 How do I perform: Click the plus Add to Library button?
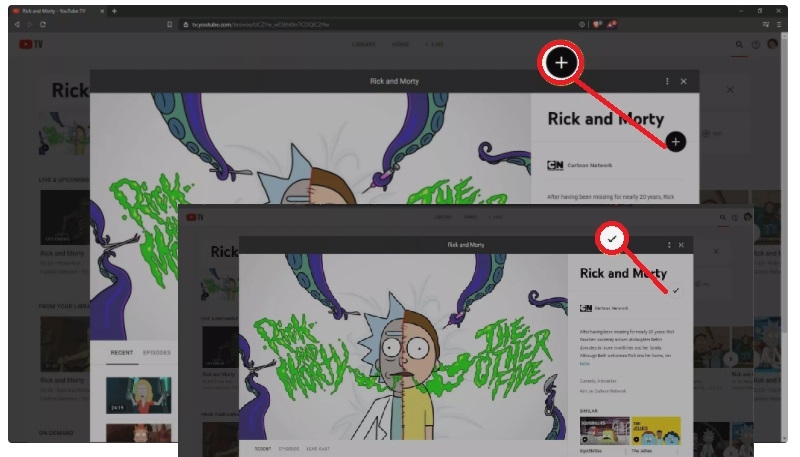pyautogui.click(x=676, y=142)
